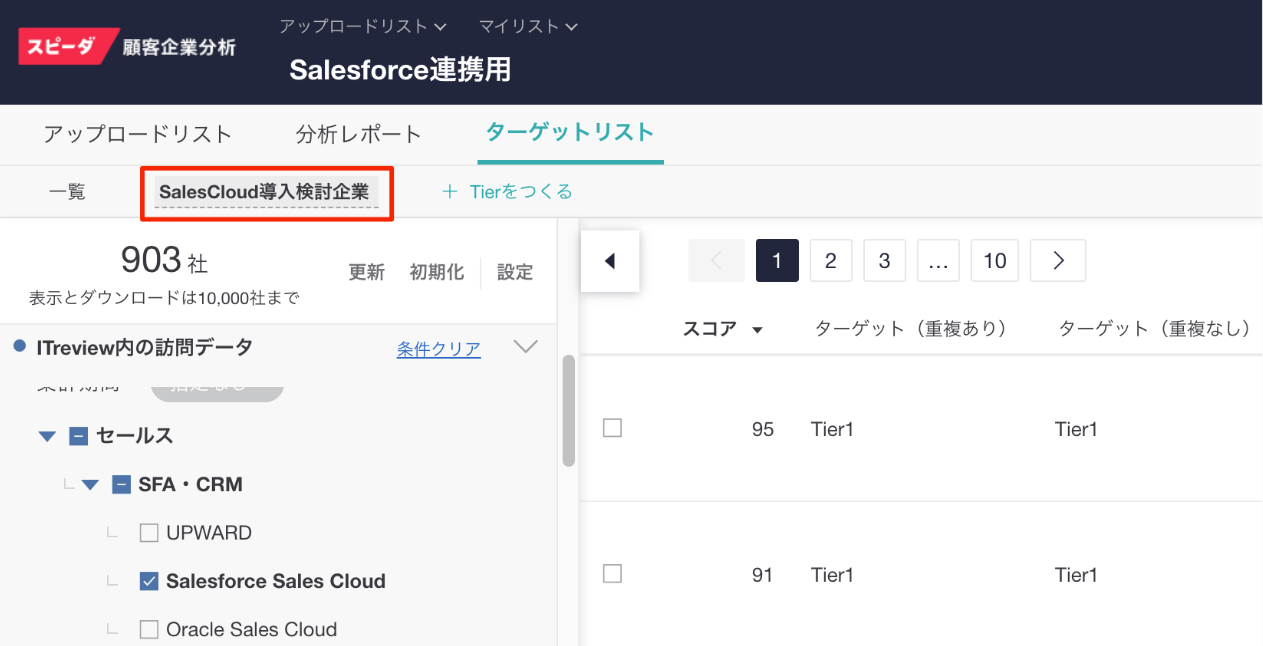Click the スピーダ logo
1263x646 pixels.
pos(69,46)
